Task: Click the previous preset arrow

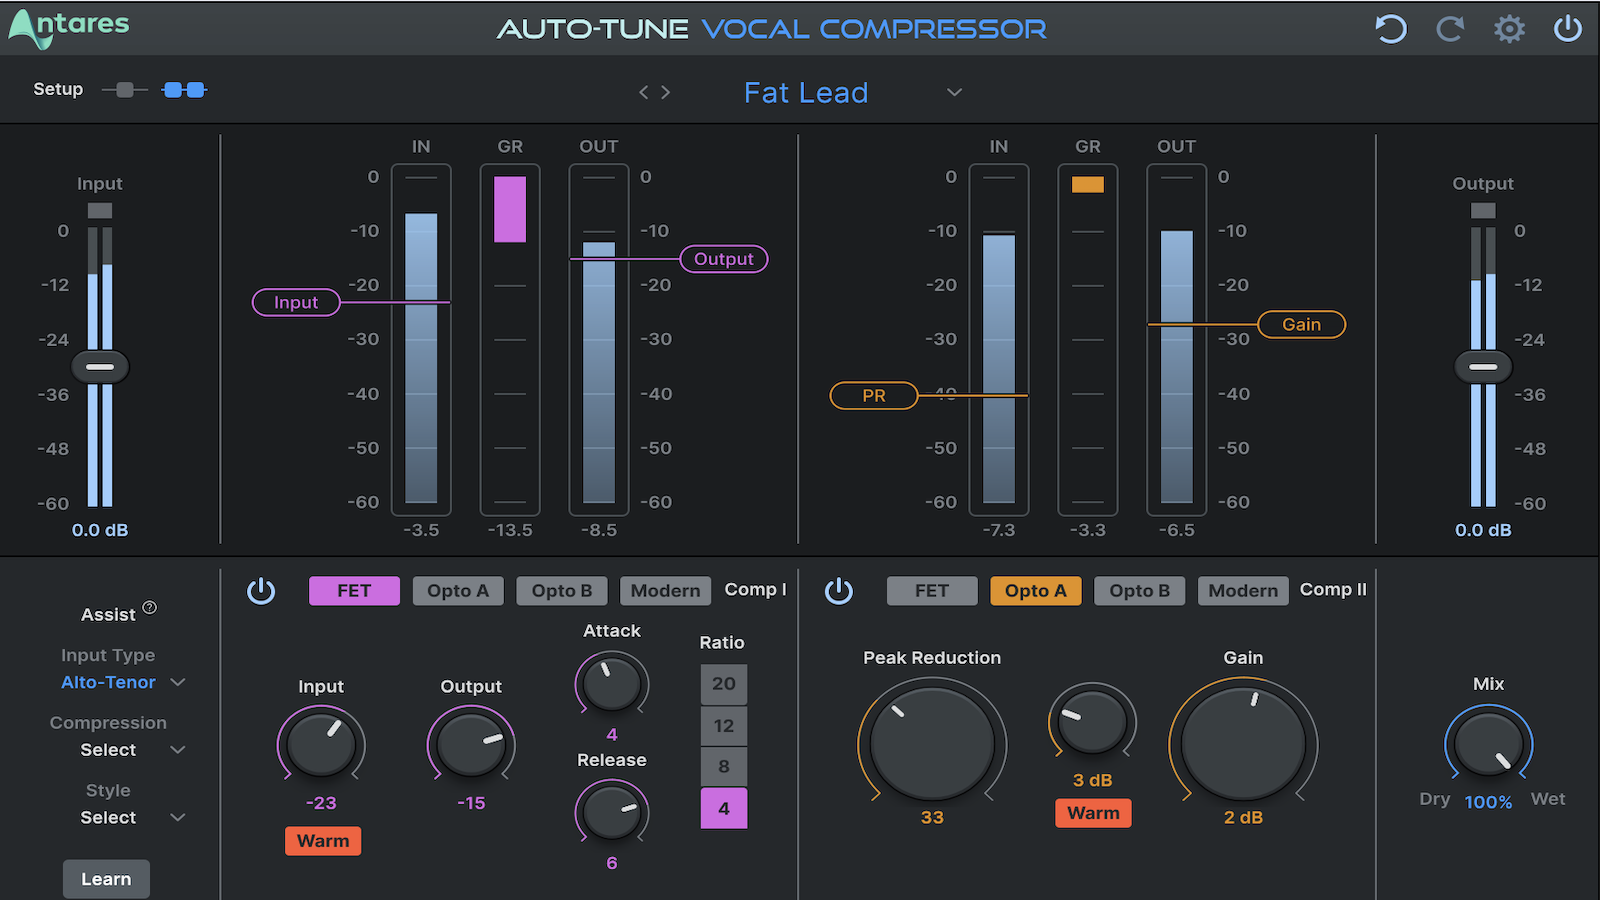Action: coord(643,92)
